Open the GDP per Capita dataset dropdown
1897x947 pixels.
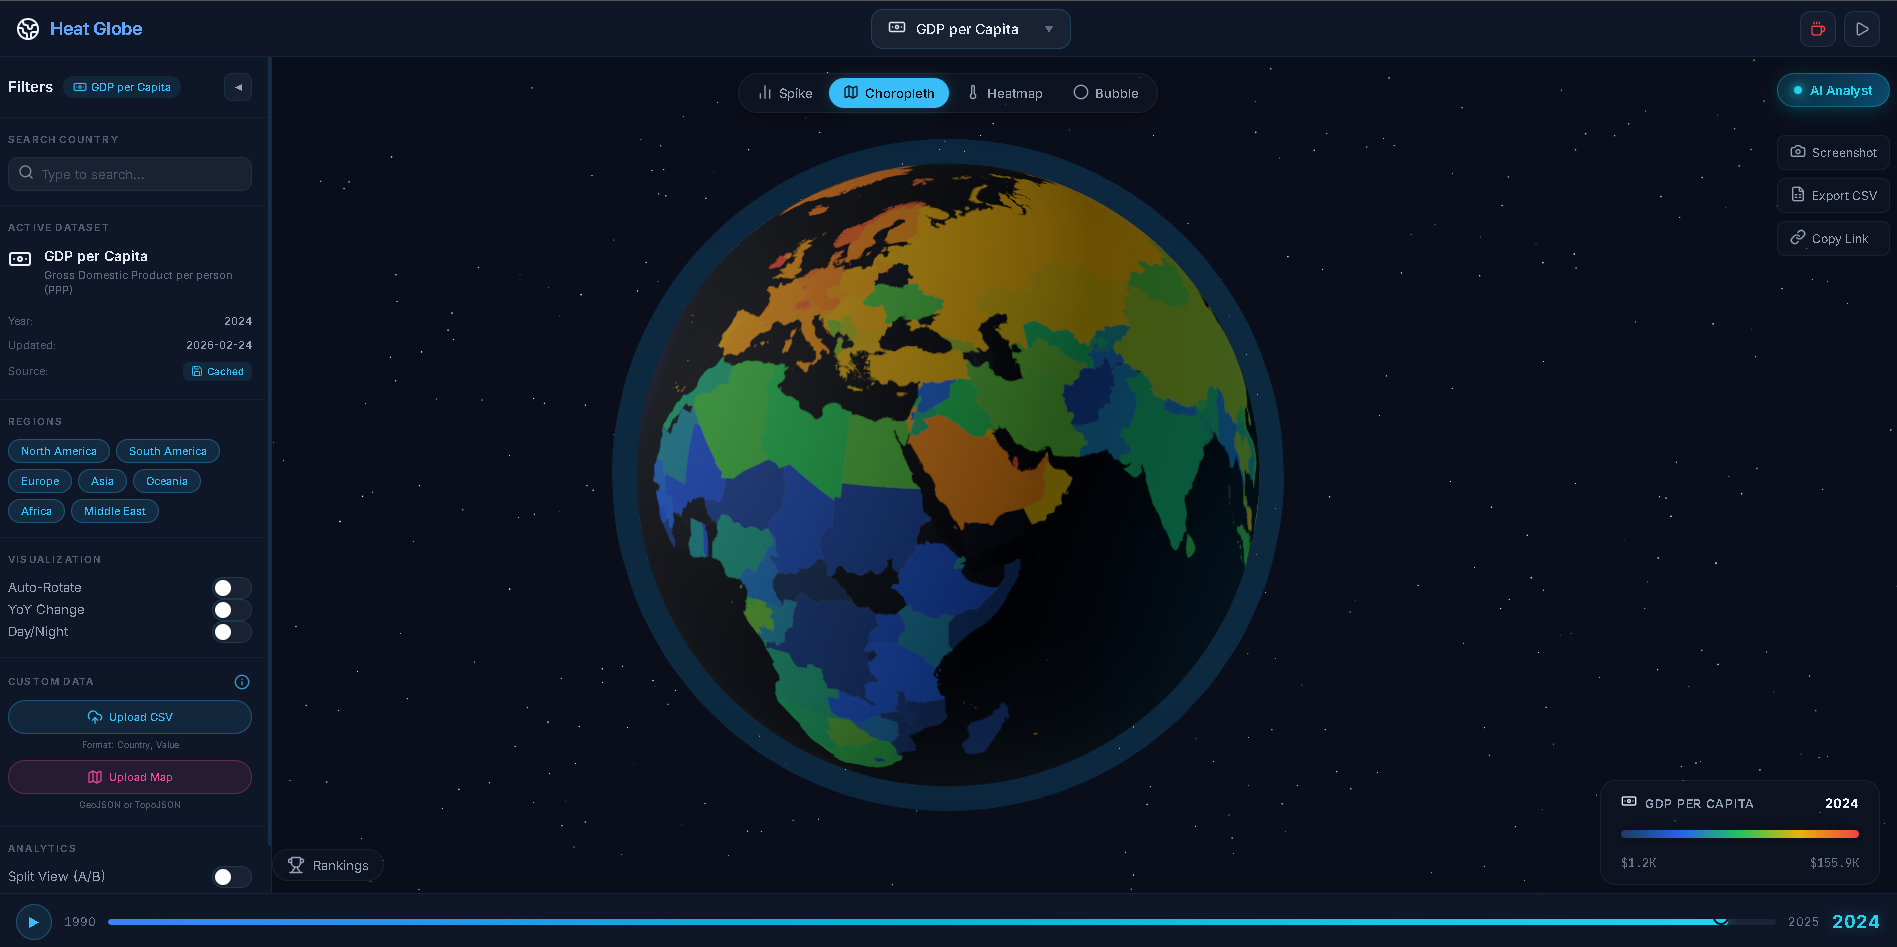point(969,29)
